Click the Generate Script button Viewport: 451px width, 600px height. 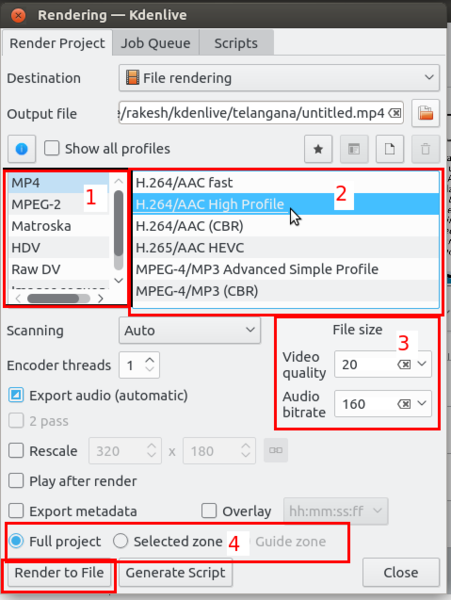(x=176, y=573)
